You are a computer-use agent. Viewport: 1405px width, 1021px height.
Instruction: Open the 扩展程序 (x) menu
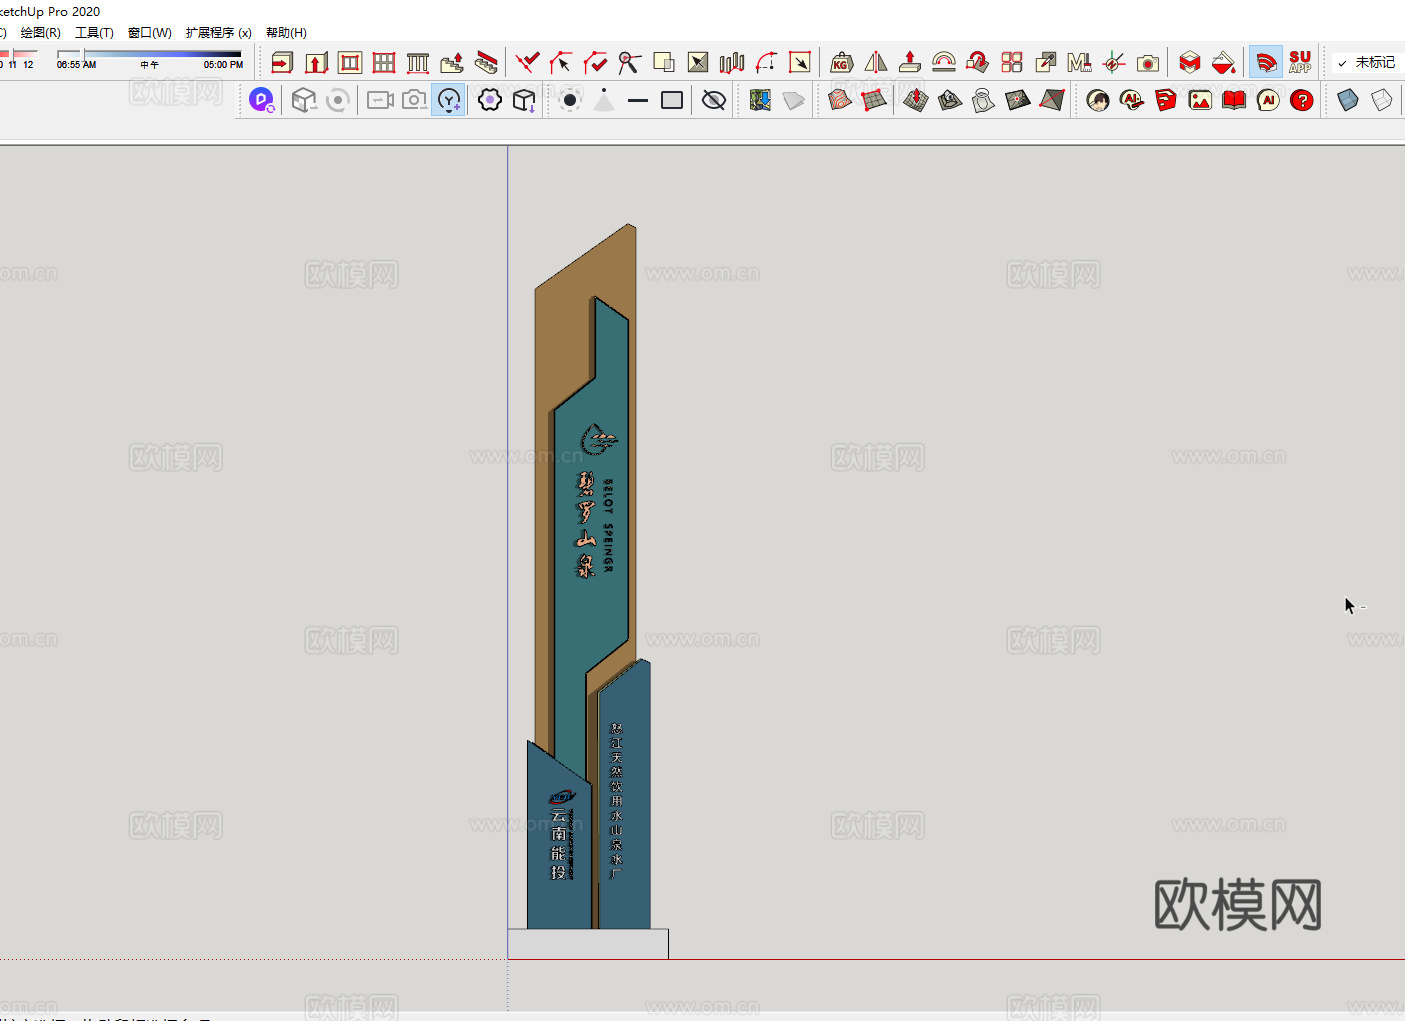[x=218, y=33]
